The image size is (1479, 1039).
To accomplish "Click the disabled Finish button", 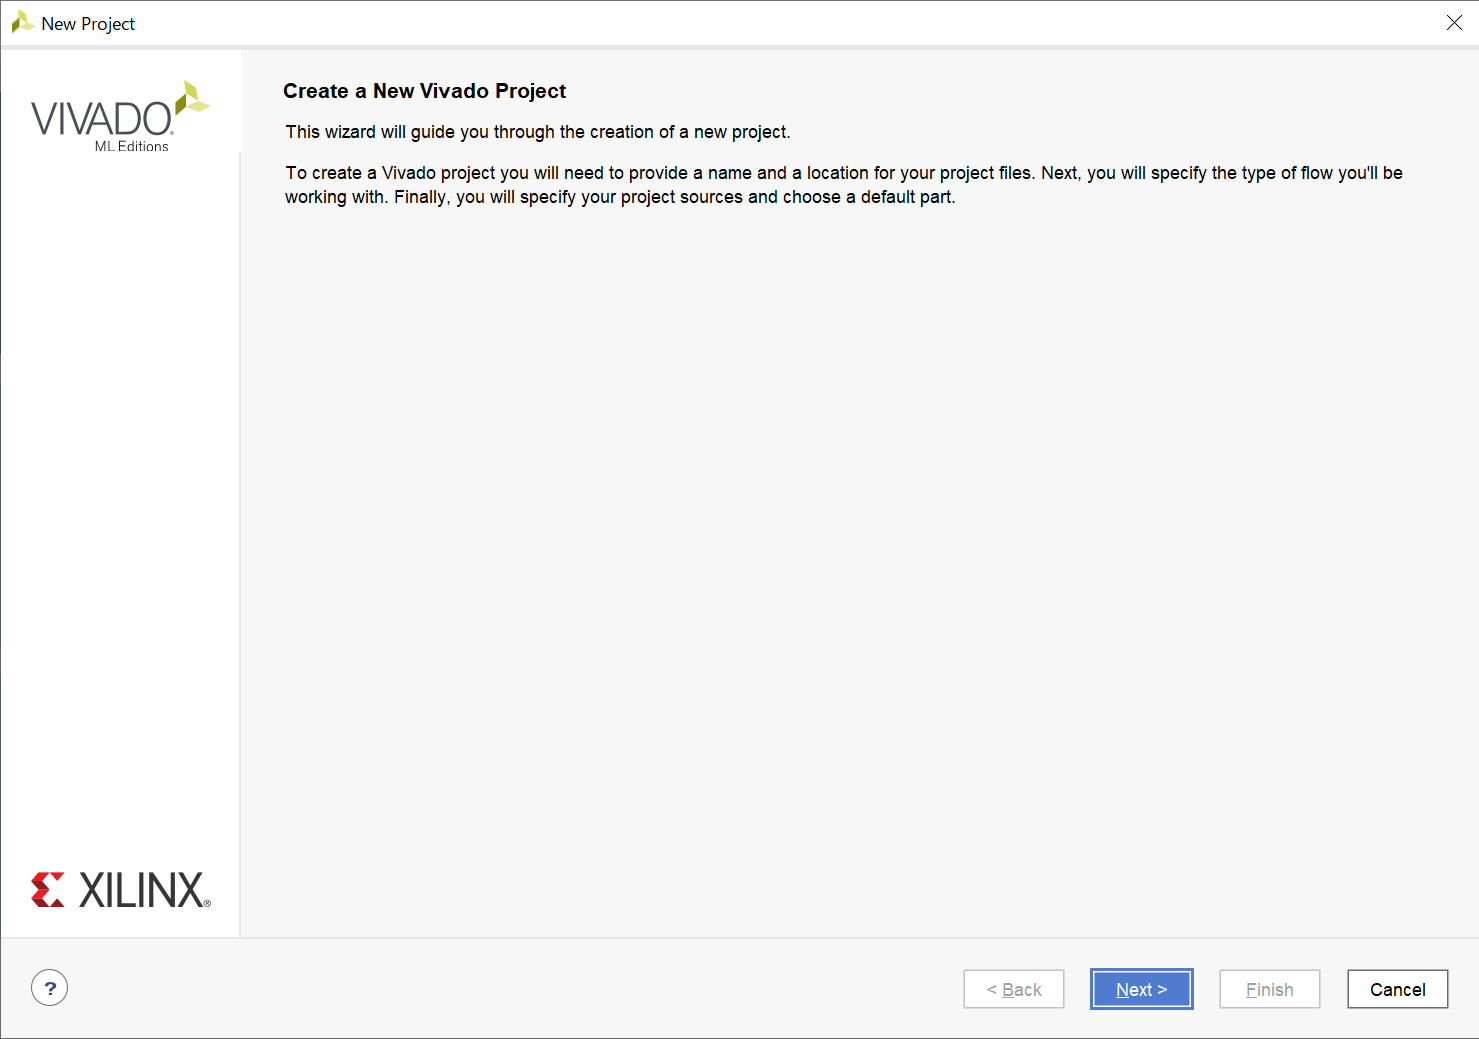I will pos(1269,989).
